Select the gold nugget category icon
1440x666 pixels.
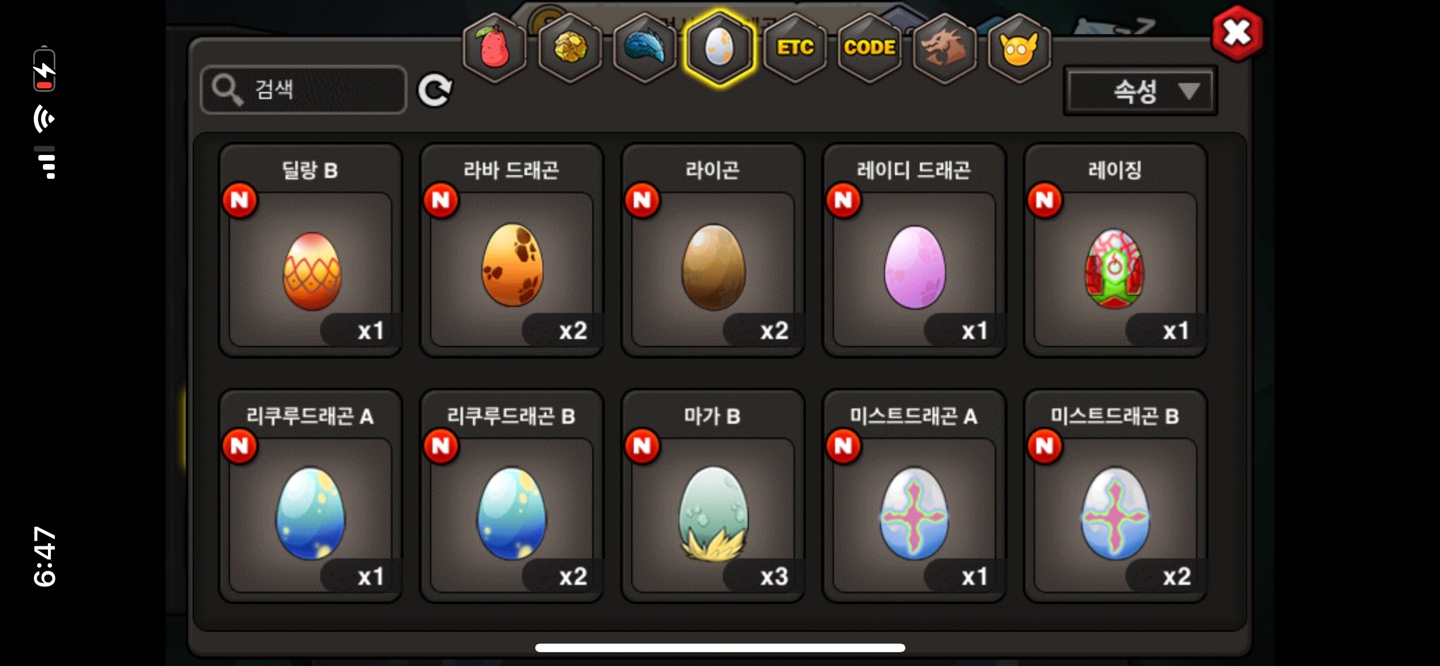tap(570, 47)
